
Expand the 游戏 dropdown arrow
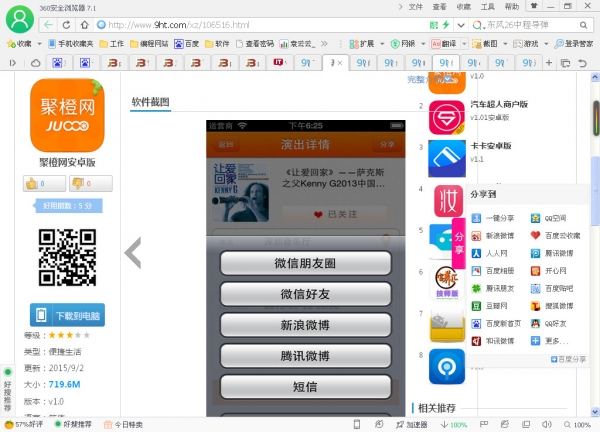(x=546, y=44)
